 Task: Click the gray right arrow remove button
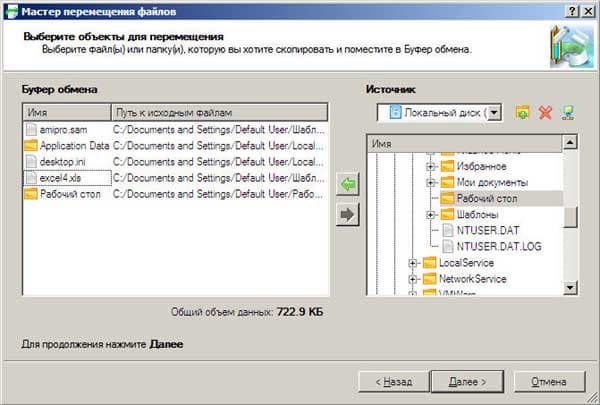348,214
